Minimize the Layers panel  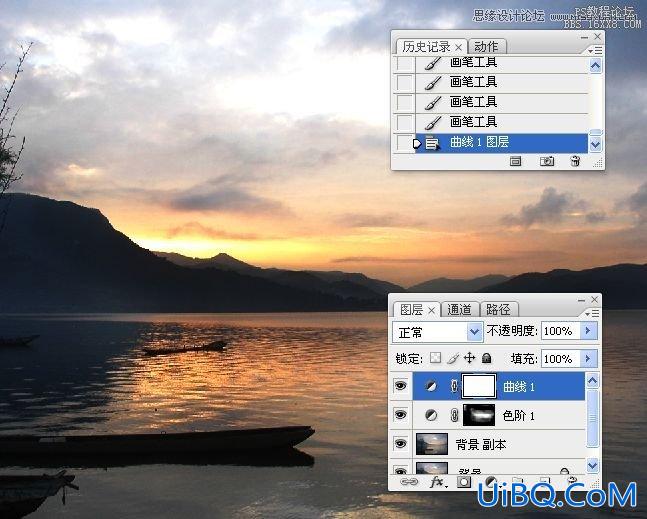tap(581, 300)
